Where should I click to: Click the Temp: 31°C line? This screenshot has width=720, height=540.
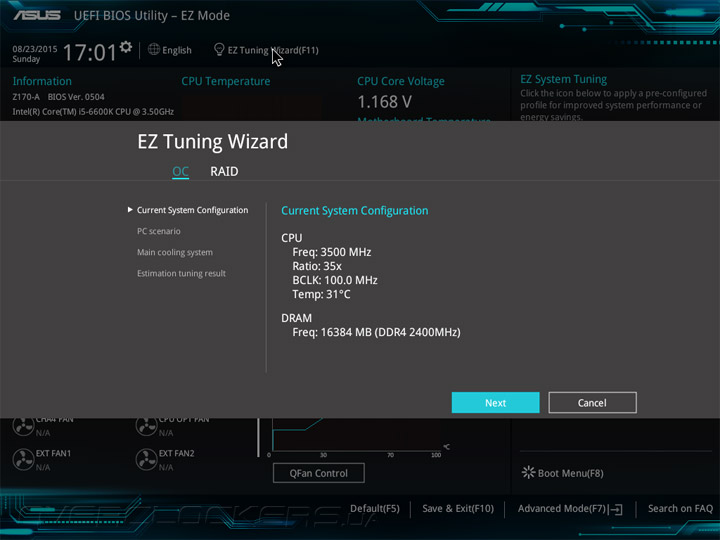tap(321, 294)
